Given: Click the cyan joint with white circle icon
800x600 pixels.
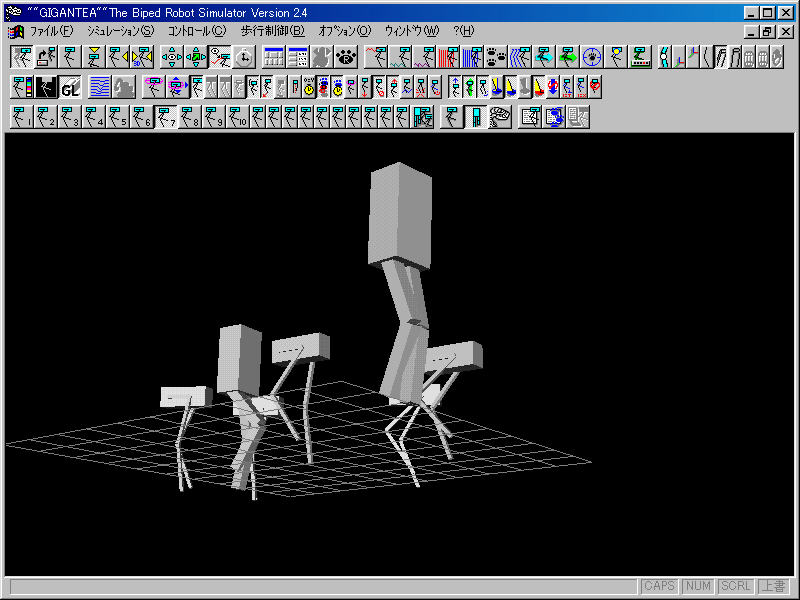Looking at the screenshot, I should point(665,57).
